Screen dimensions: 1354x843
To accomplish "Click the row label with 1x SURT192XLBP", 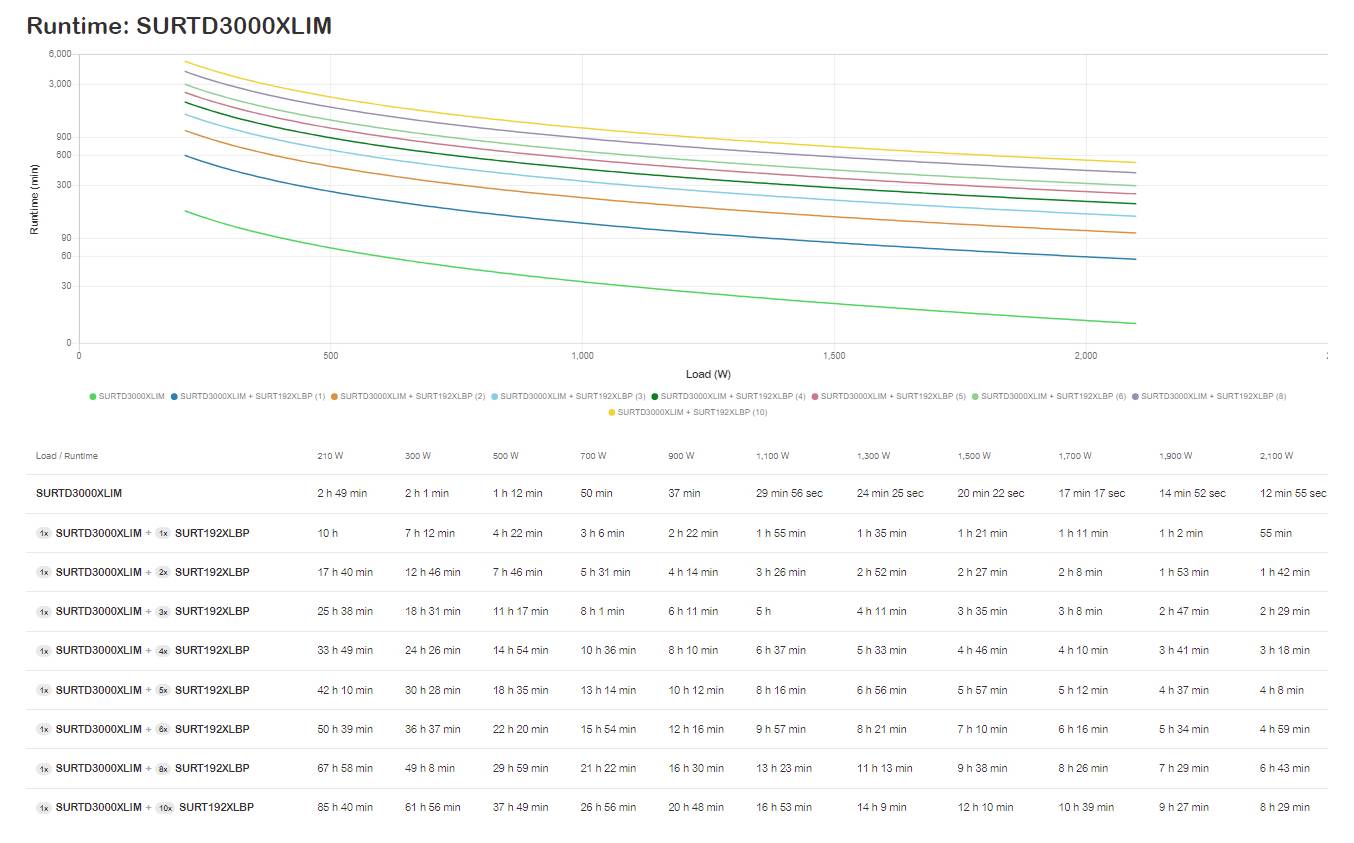I will (x=143, y=533).
